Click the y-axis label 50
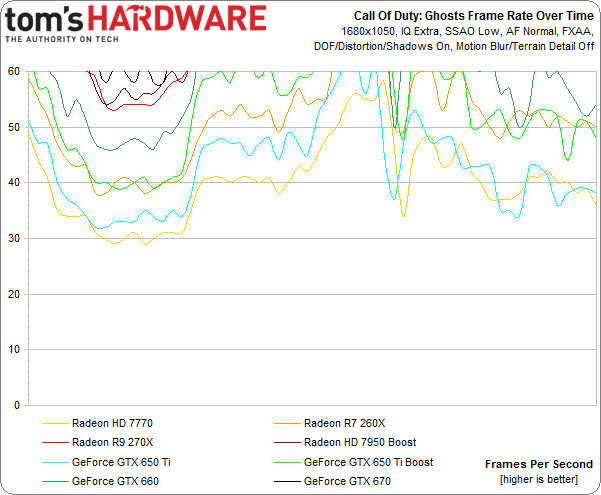This screenshot has height=495, width=601. (14, 127)
